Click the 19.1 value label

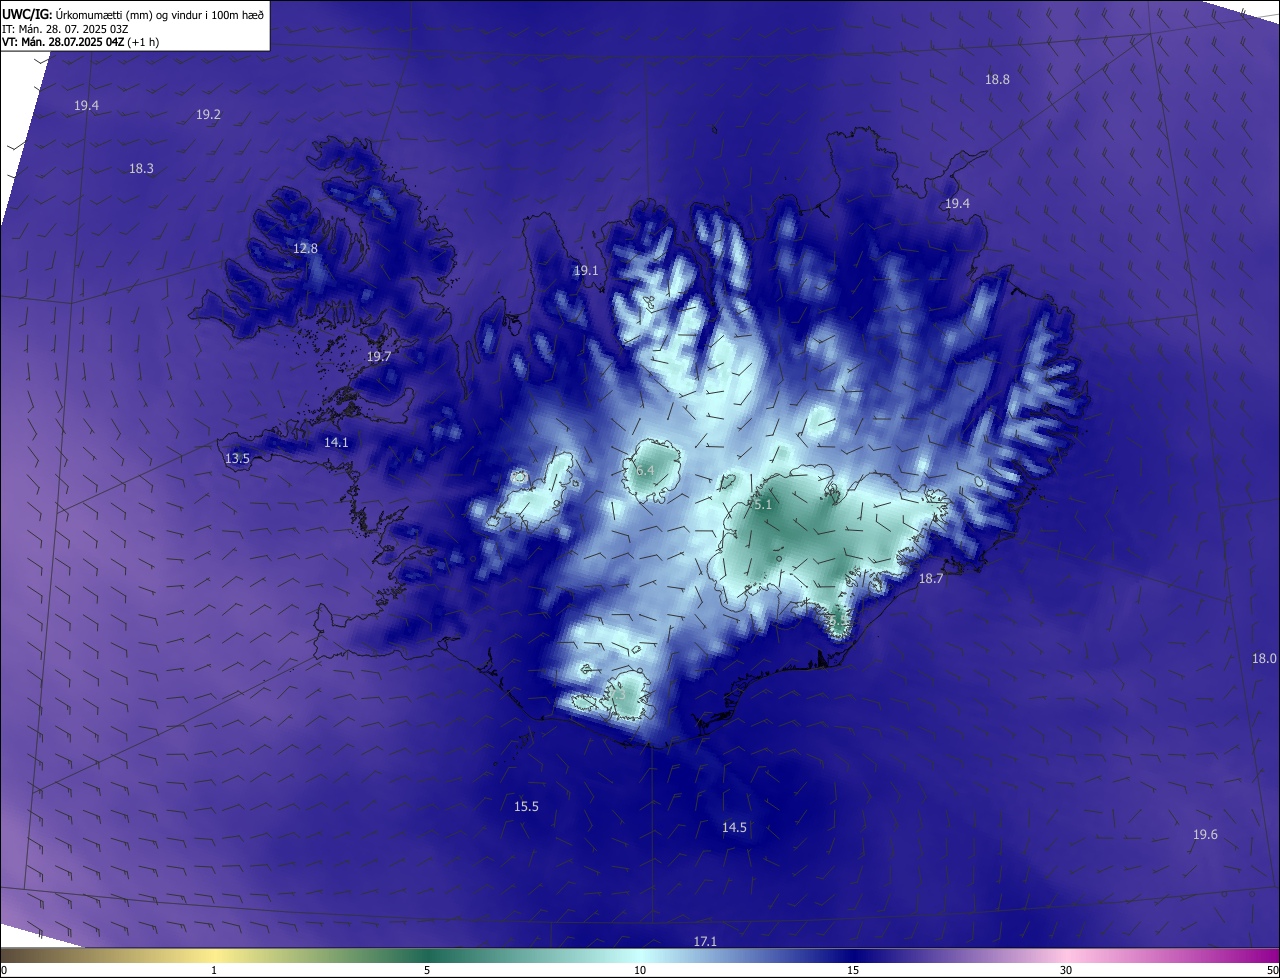click(586, 271)
